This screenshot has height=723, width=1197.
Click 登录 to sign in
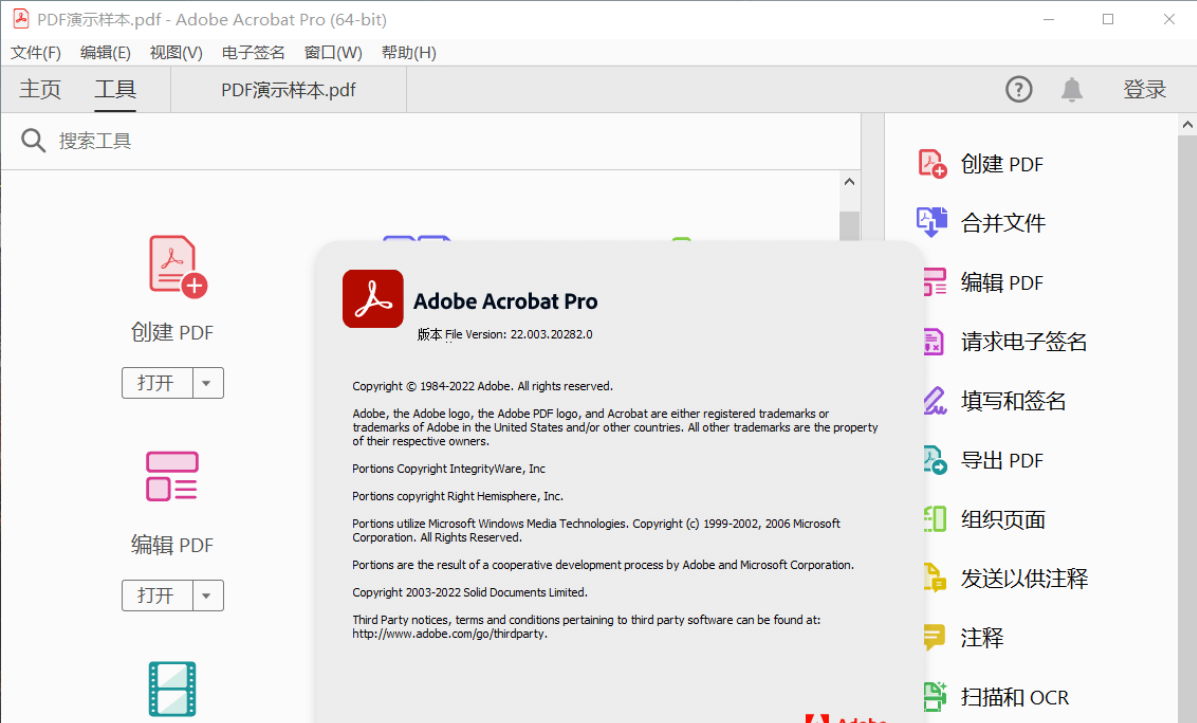coord(1144,89)
